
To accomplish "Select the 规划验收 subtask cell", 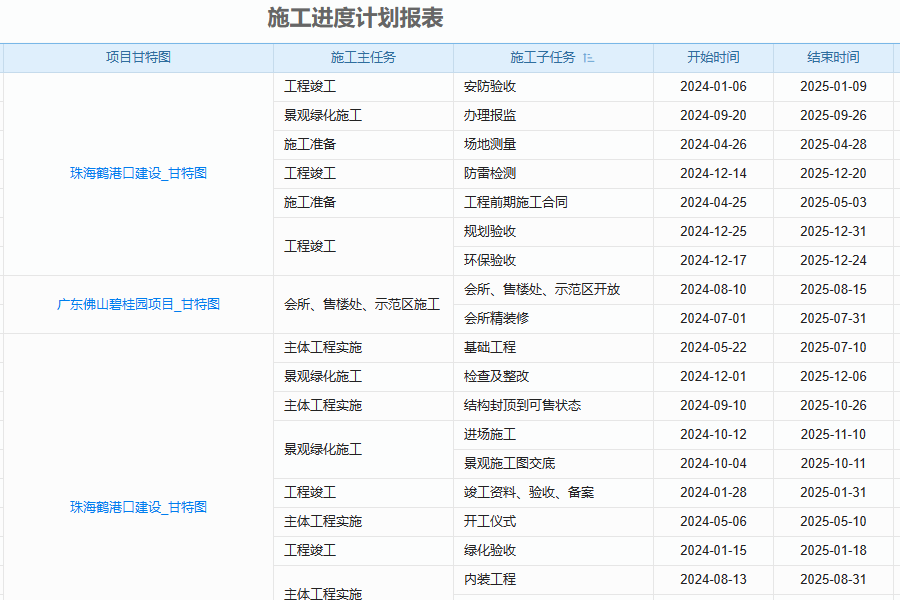I will tap(553, 231).
